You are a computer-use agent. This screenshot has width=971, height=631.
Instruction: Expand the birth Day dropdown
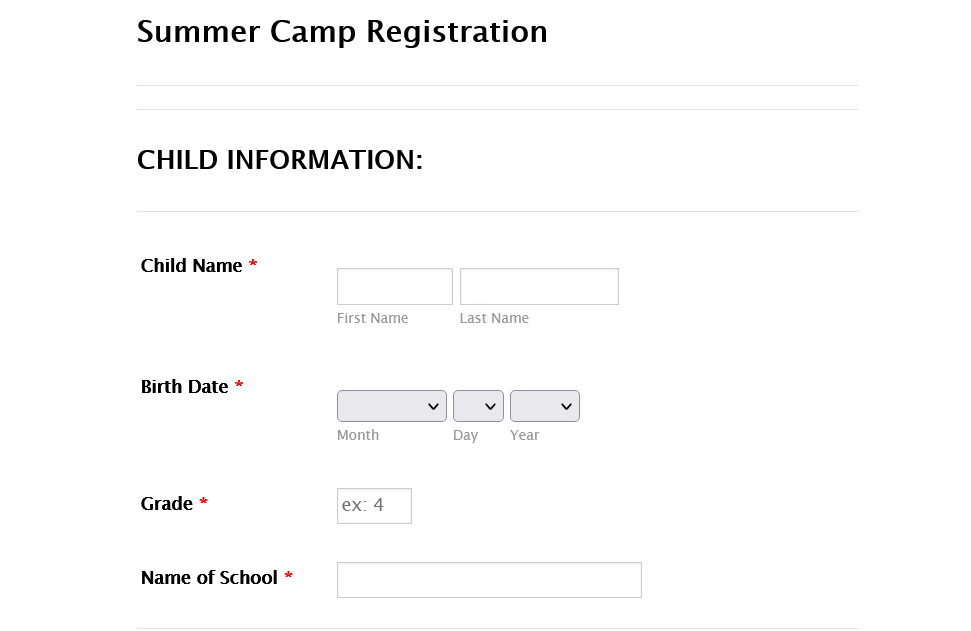(x=478, y=406)
